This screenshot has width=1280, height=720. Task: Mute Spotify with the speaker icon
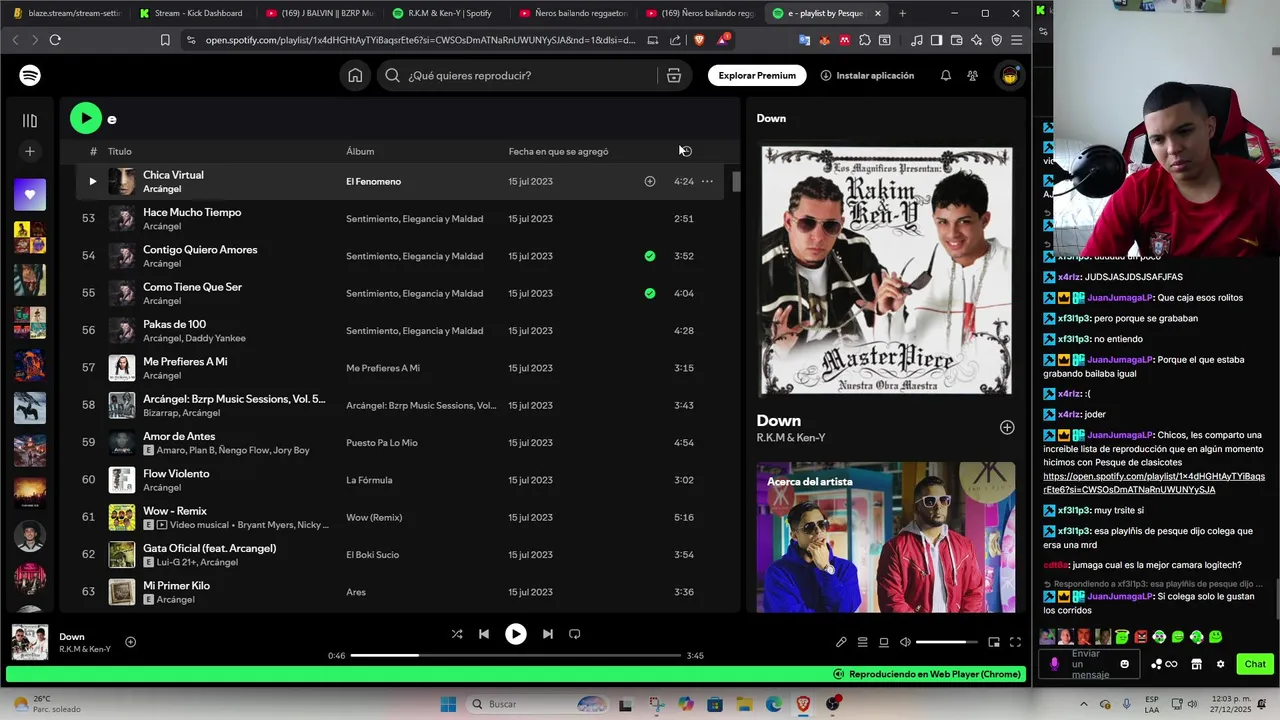tap(905, 642)
